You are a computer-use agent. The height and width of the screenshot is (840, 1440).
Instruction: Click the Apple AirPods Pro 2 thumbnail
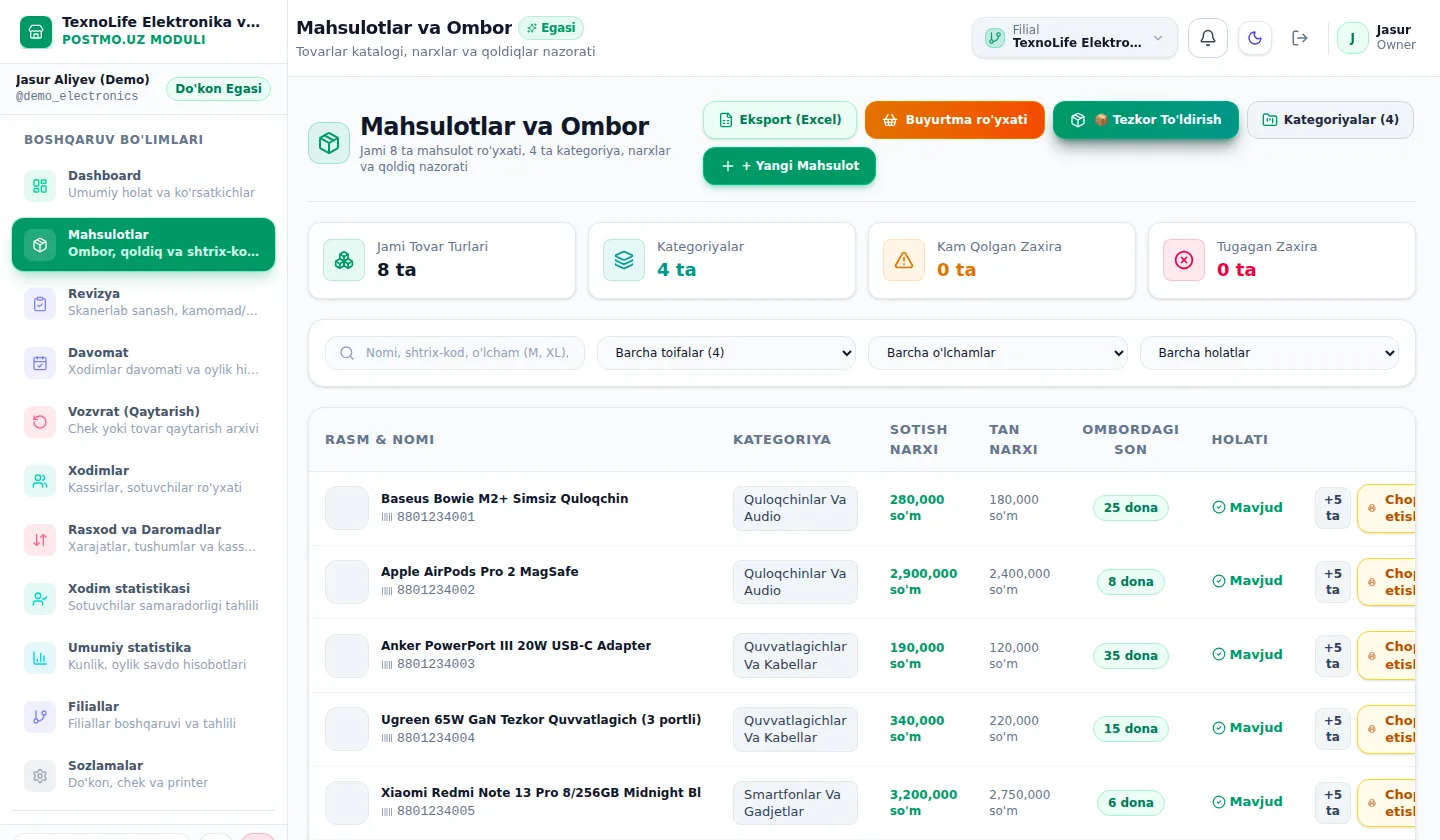click(347, 582)
